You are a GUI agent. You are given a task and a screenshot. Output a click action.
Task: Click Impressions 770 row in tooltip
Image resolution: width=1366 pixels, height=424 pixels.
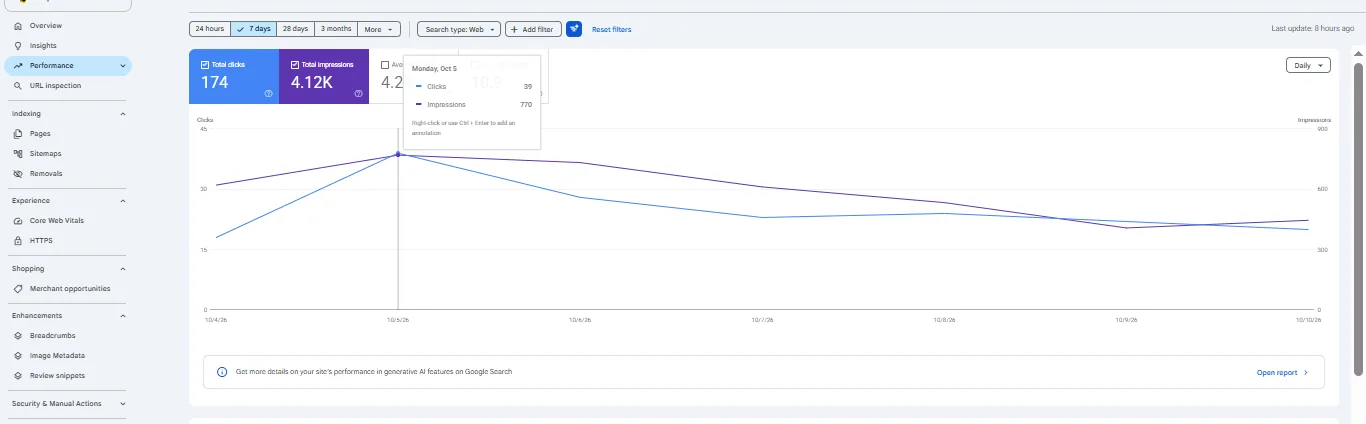point(472,104)
